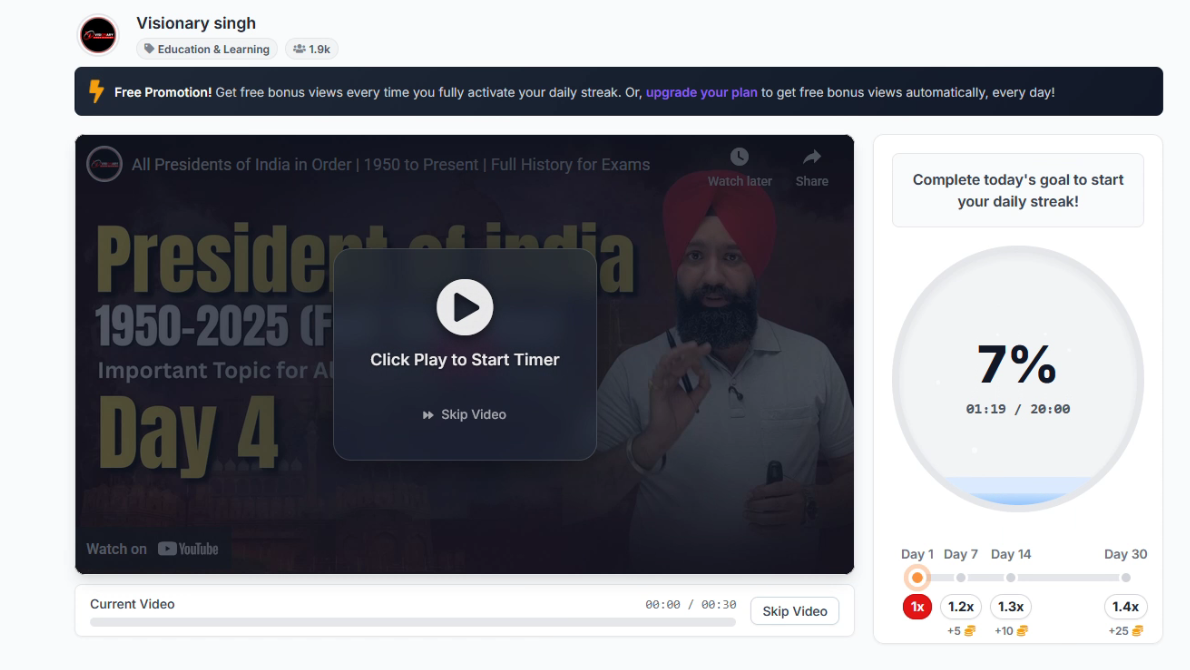1190x670 pixels.
Task: Open the video title link
Action: click(391, 165)
